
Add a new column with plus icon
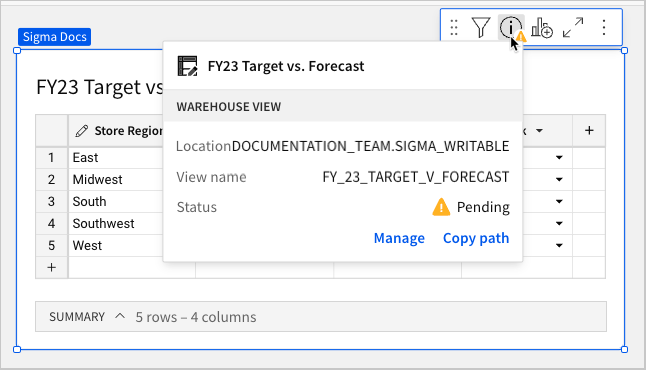(589, 131)
